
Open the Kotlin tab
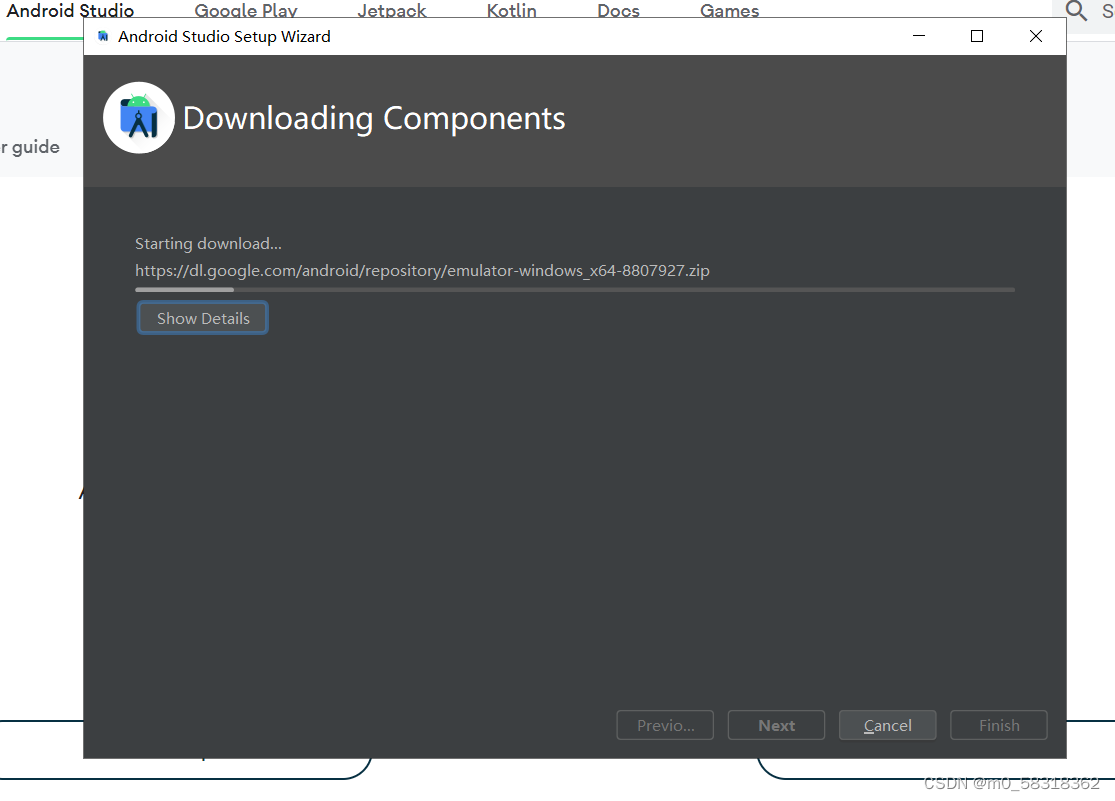(x=511, y=10)
